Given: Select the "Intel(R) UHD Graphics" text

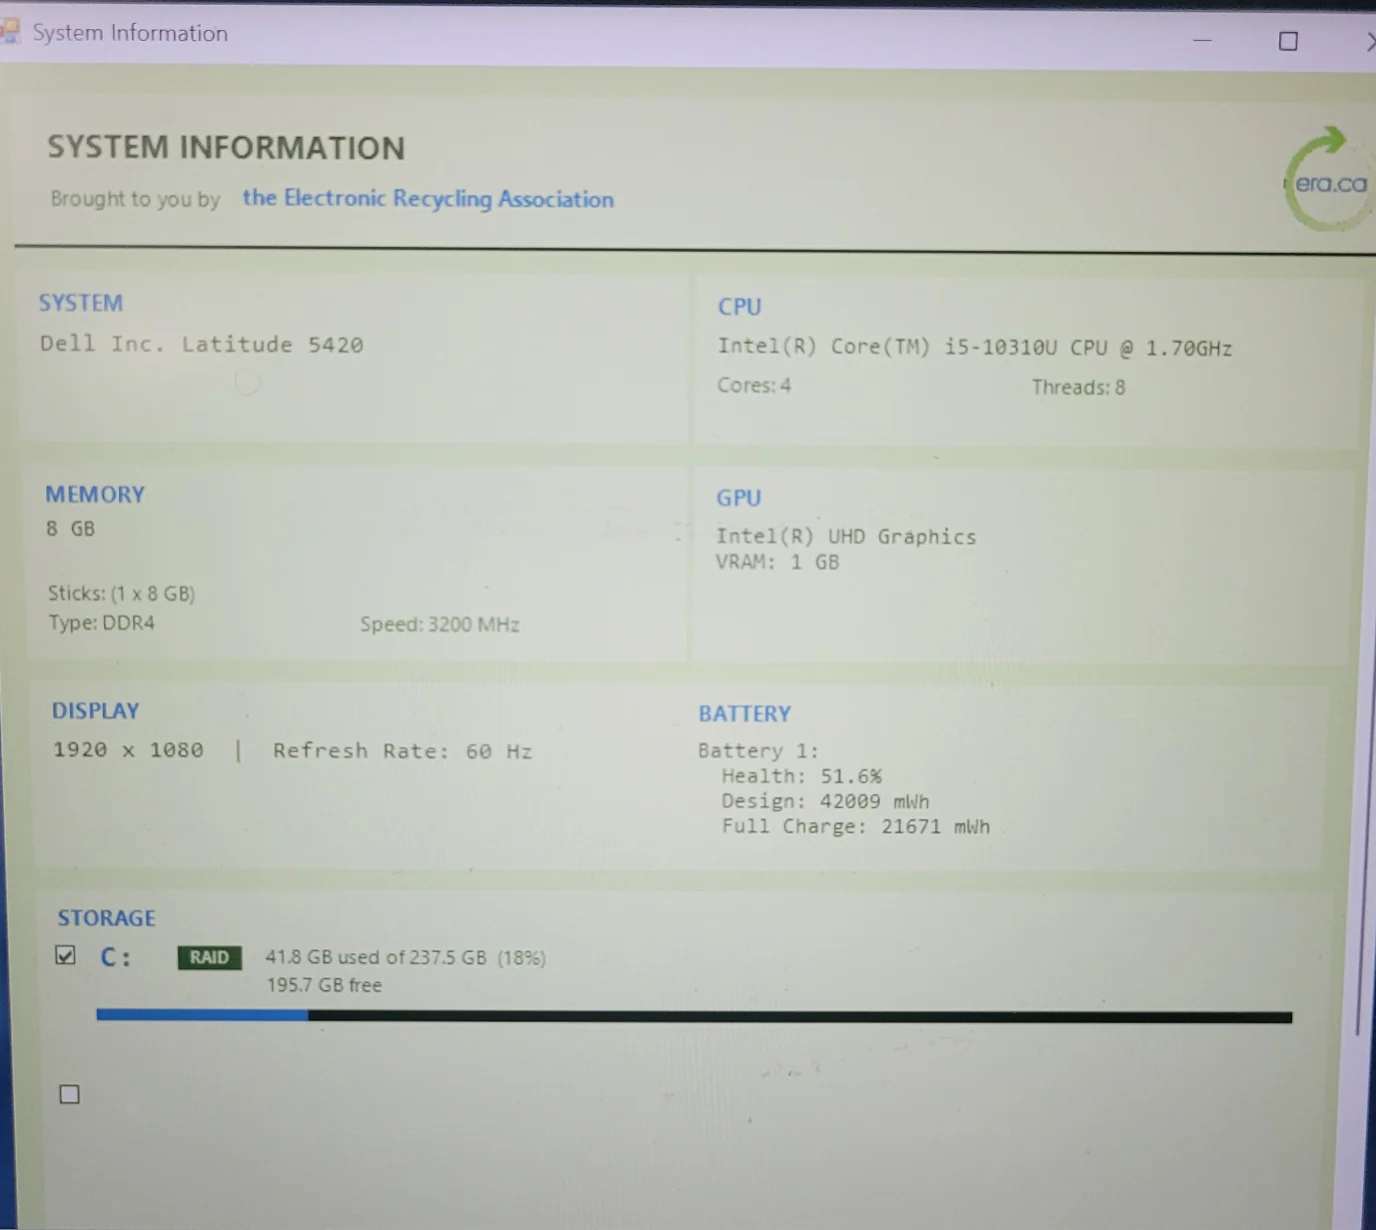Looking at the screenshot, I should [846, 536].
